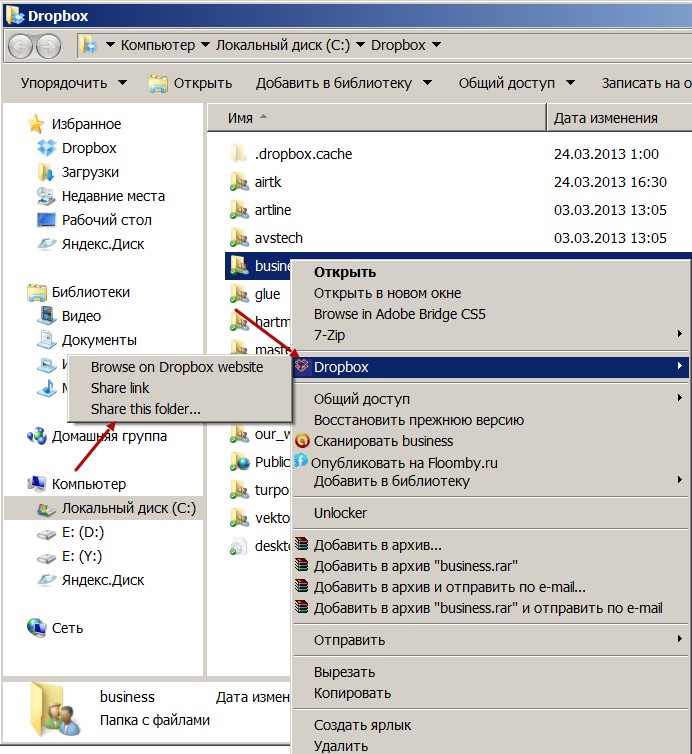Choose Browse in Adobe Bridge CS5

(400, 314)
